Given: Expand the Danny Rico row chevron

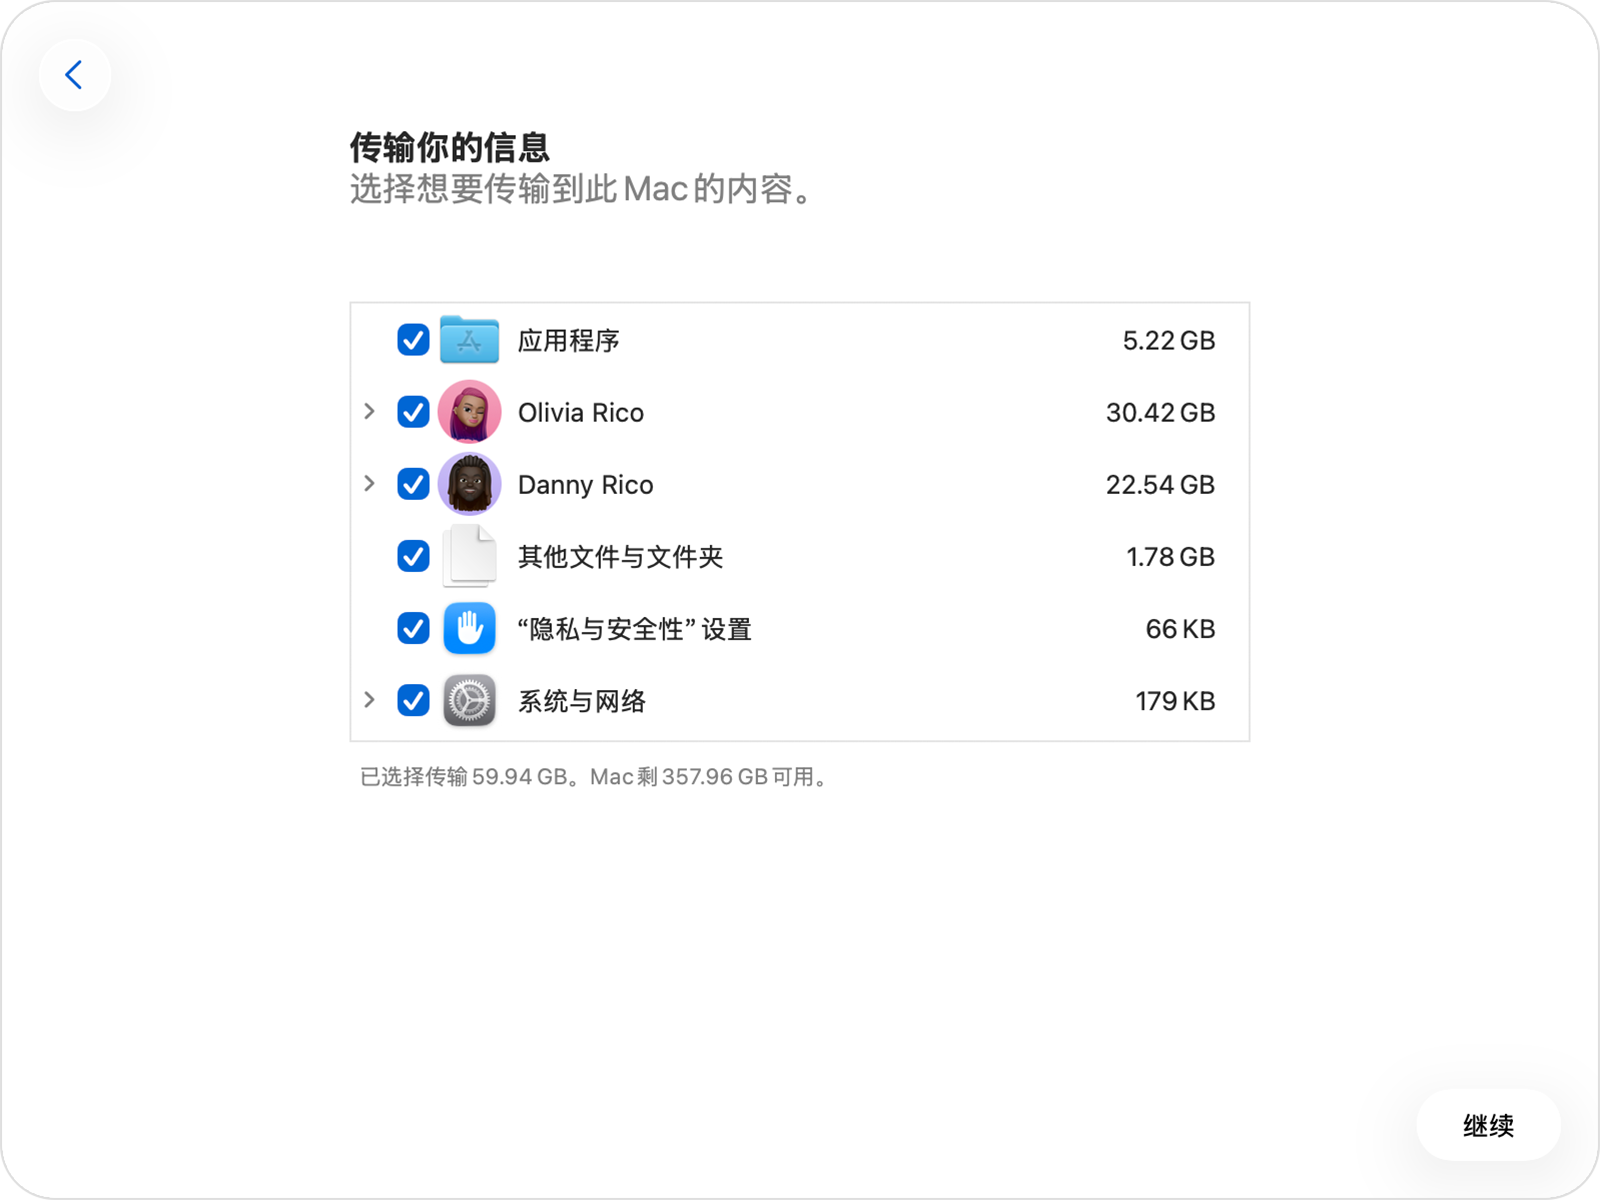Looking at the screenshot, I should 369,483.
